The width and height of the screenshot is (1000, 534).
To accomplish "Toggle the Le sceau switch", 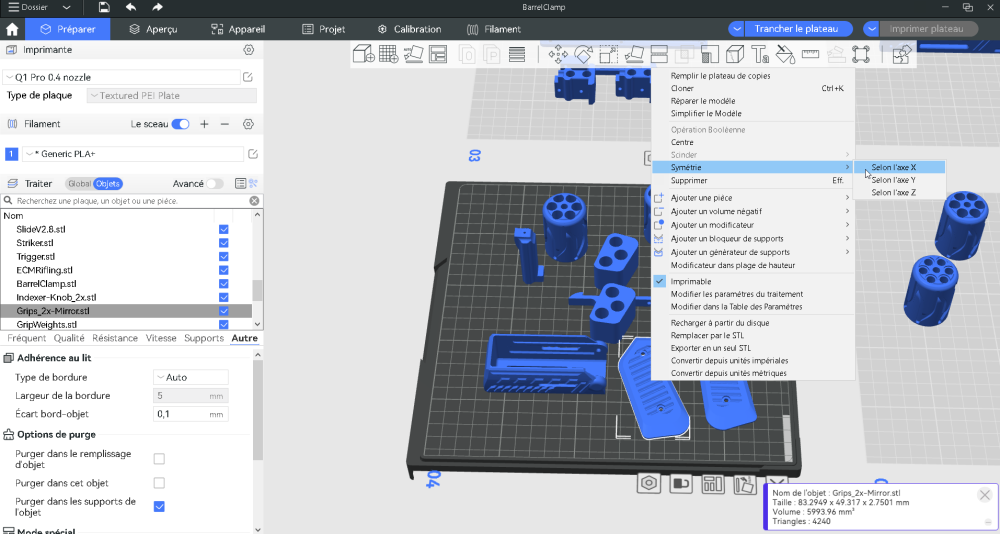I will coord(180,124).
